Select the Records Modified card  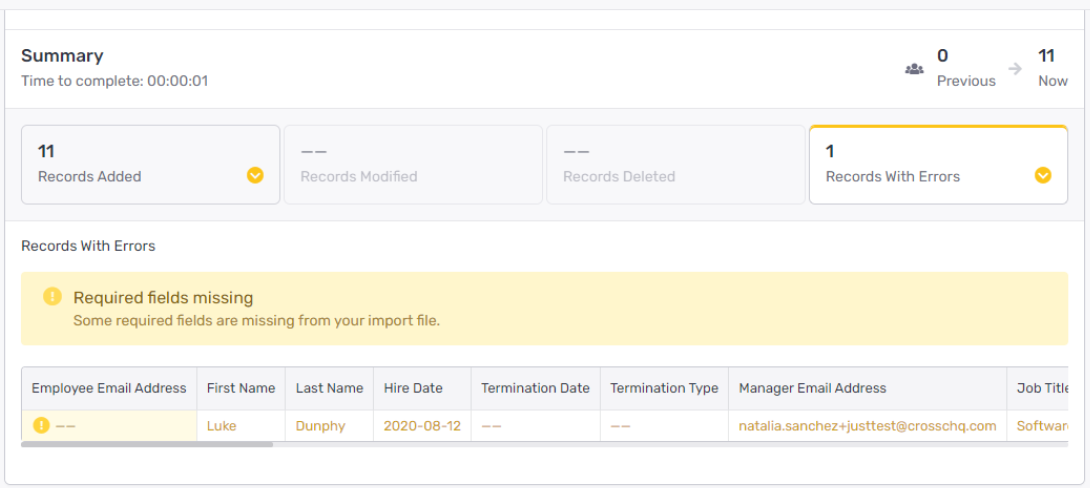click(413, 165)
